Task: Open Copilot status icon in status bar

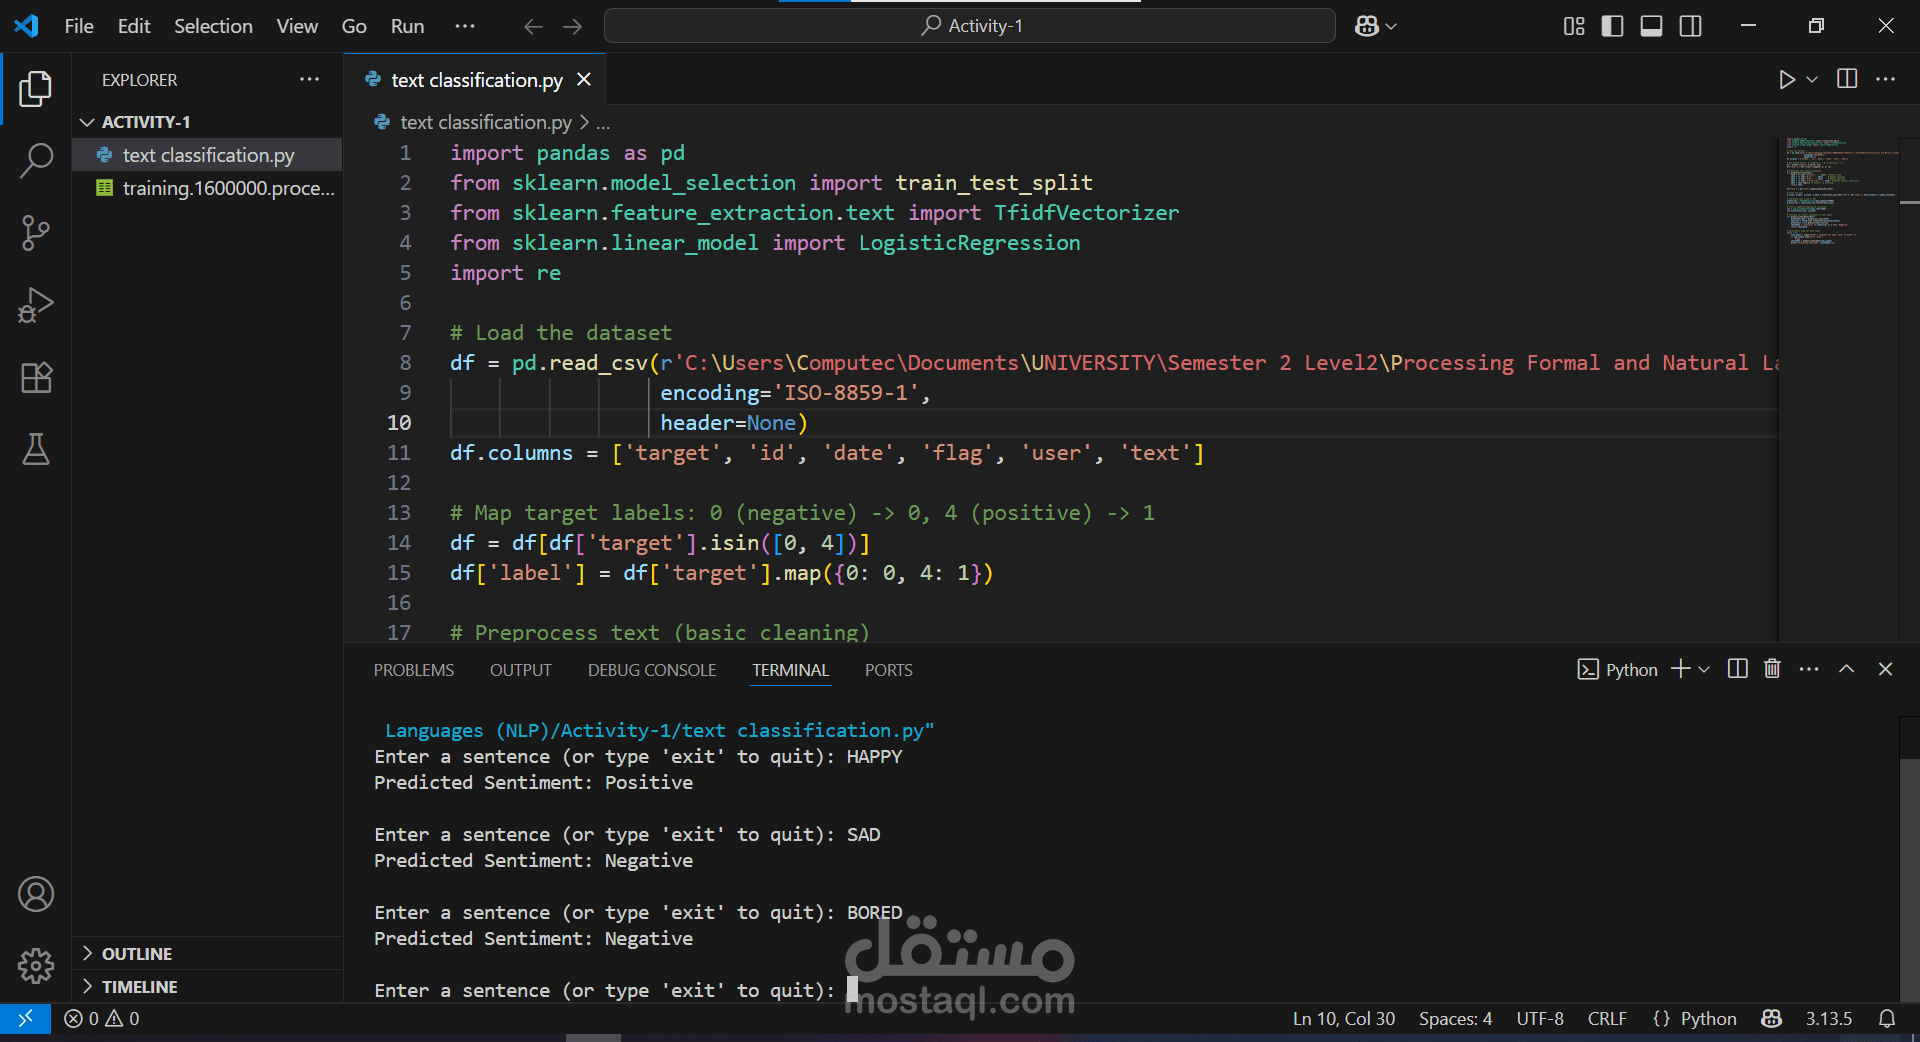Action: point(1772,1018)
